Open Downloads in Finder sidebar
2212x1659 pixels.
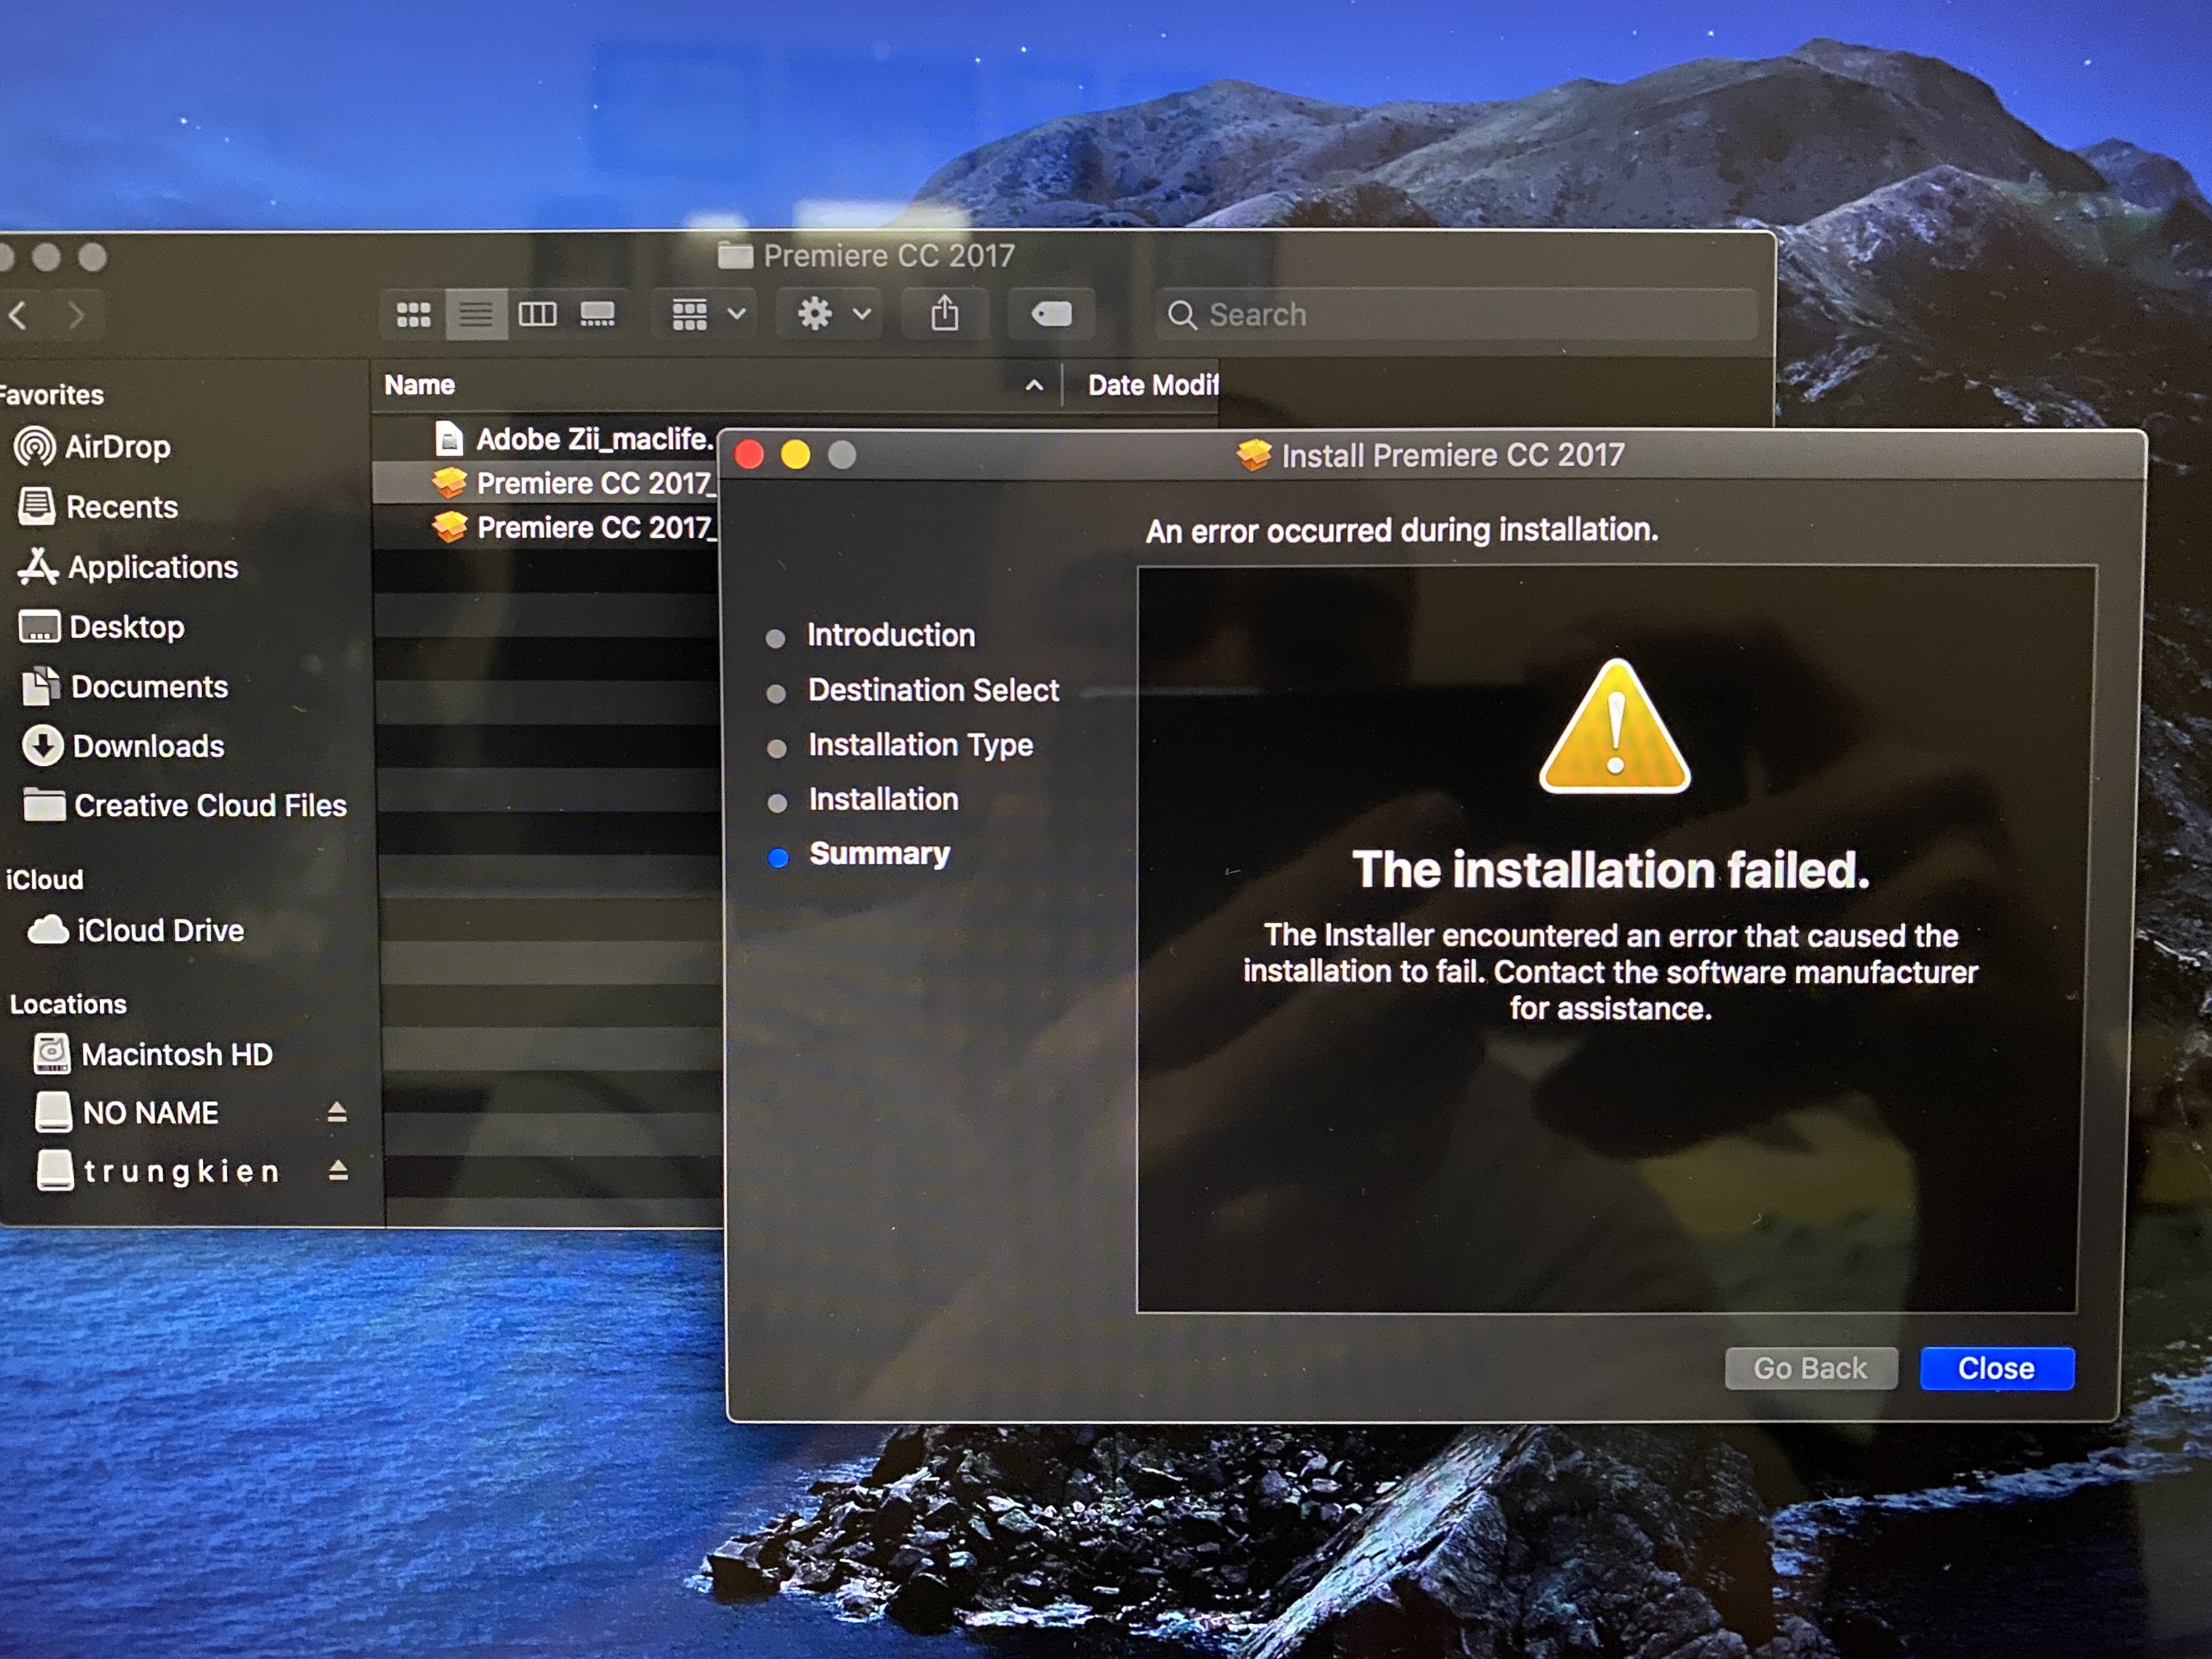pyautogui.click(x=123, y=746)
